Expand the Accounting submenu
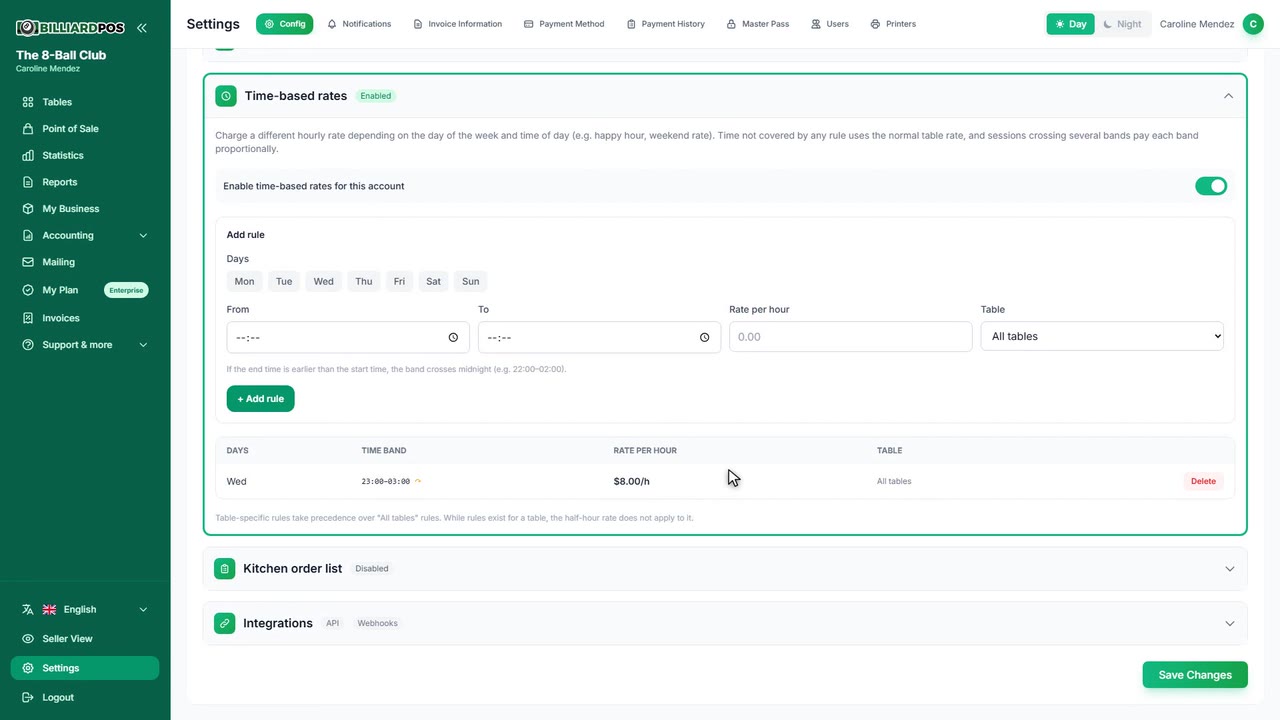Image resolution: width=1280 pixels, height=720 pixels. point(85,236)
